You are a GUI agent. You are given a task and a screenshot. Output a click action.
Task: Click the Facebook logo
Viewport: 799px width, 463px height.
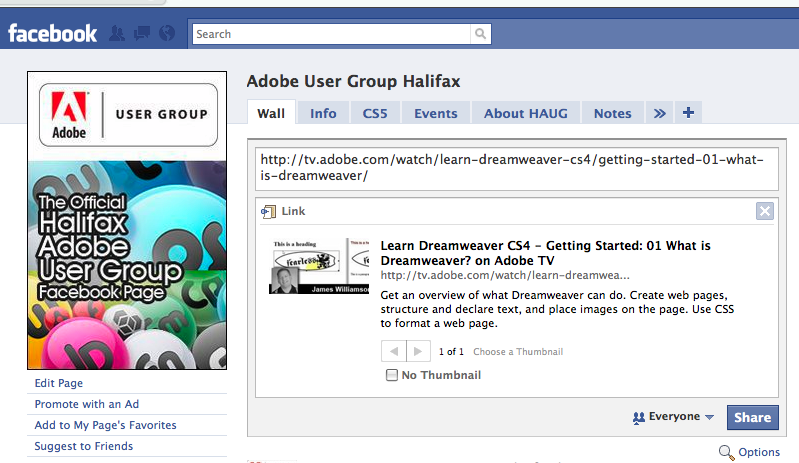pyautogui.click(x=52, y=34)
